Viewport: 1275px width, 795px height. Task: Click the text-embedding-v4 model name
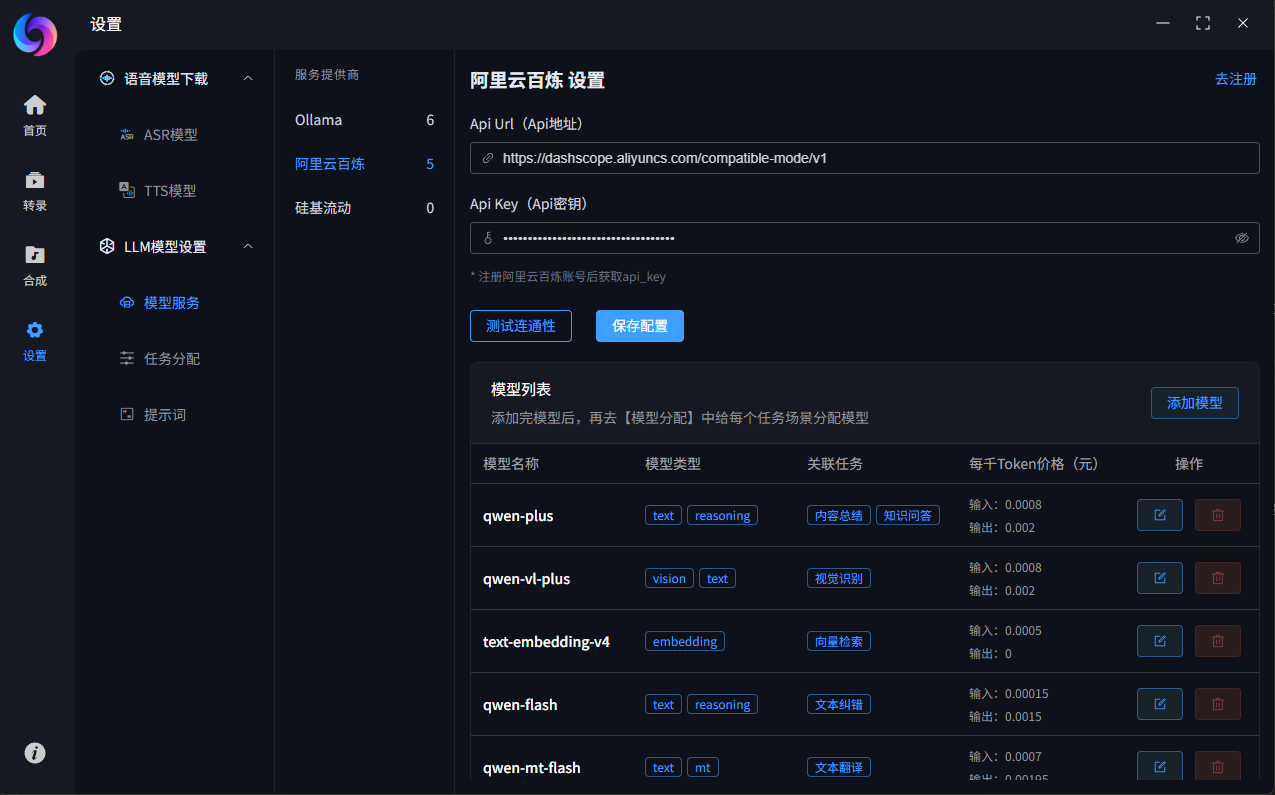coord(546,642)
